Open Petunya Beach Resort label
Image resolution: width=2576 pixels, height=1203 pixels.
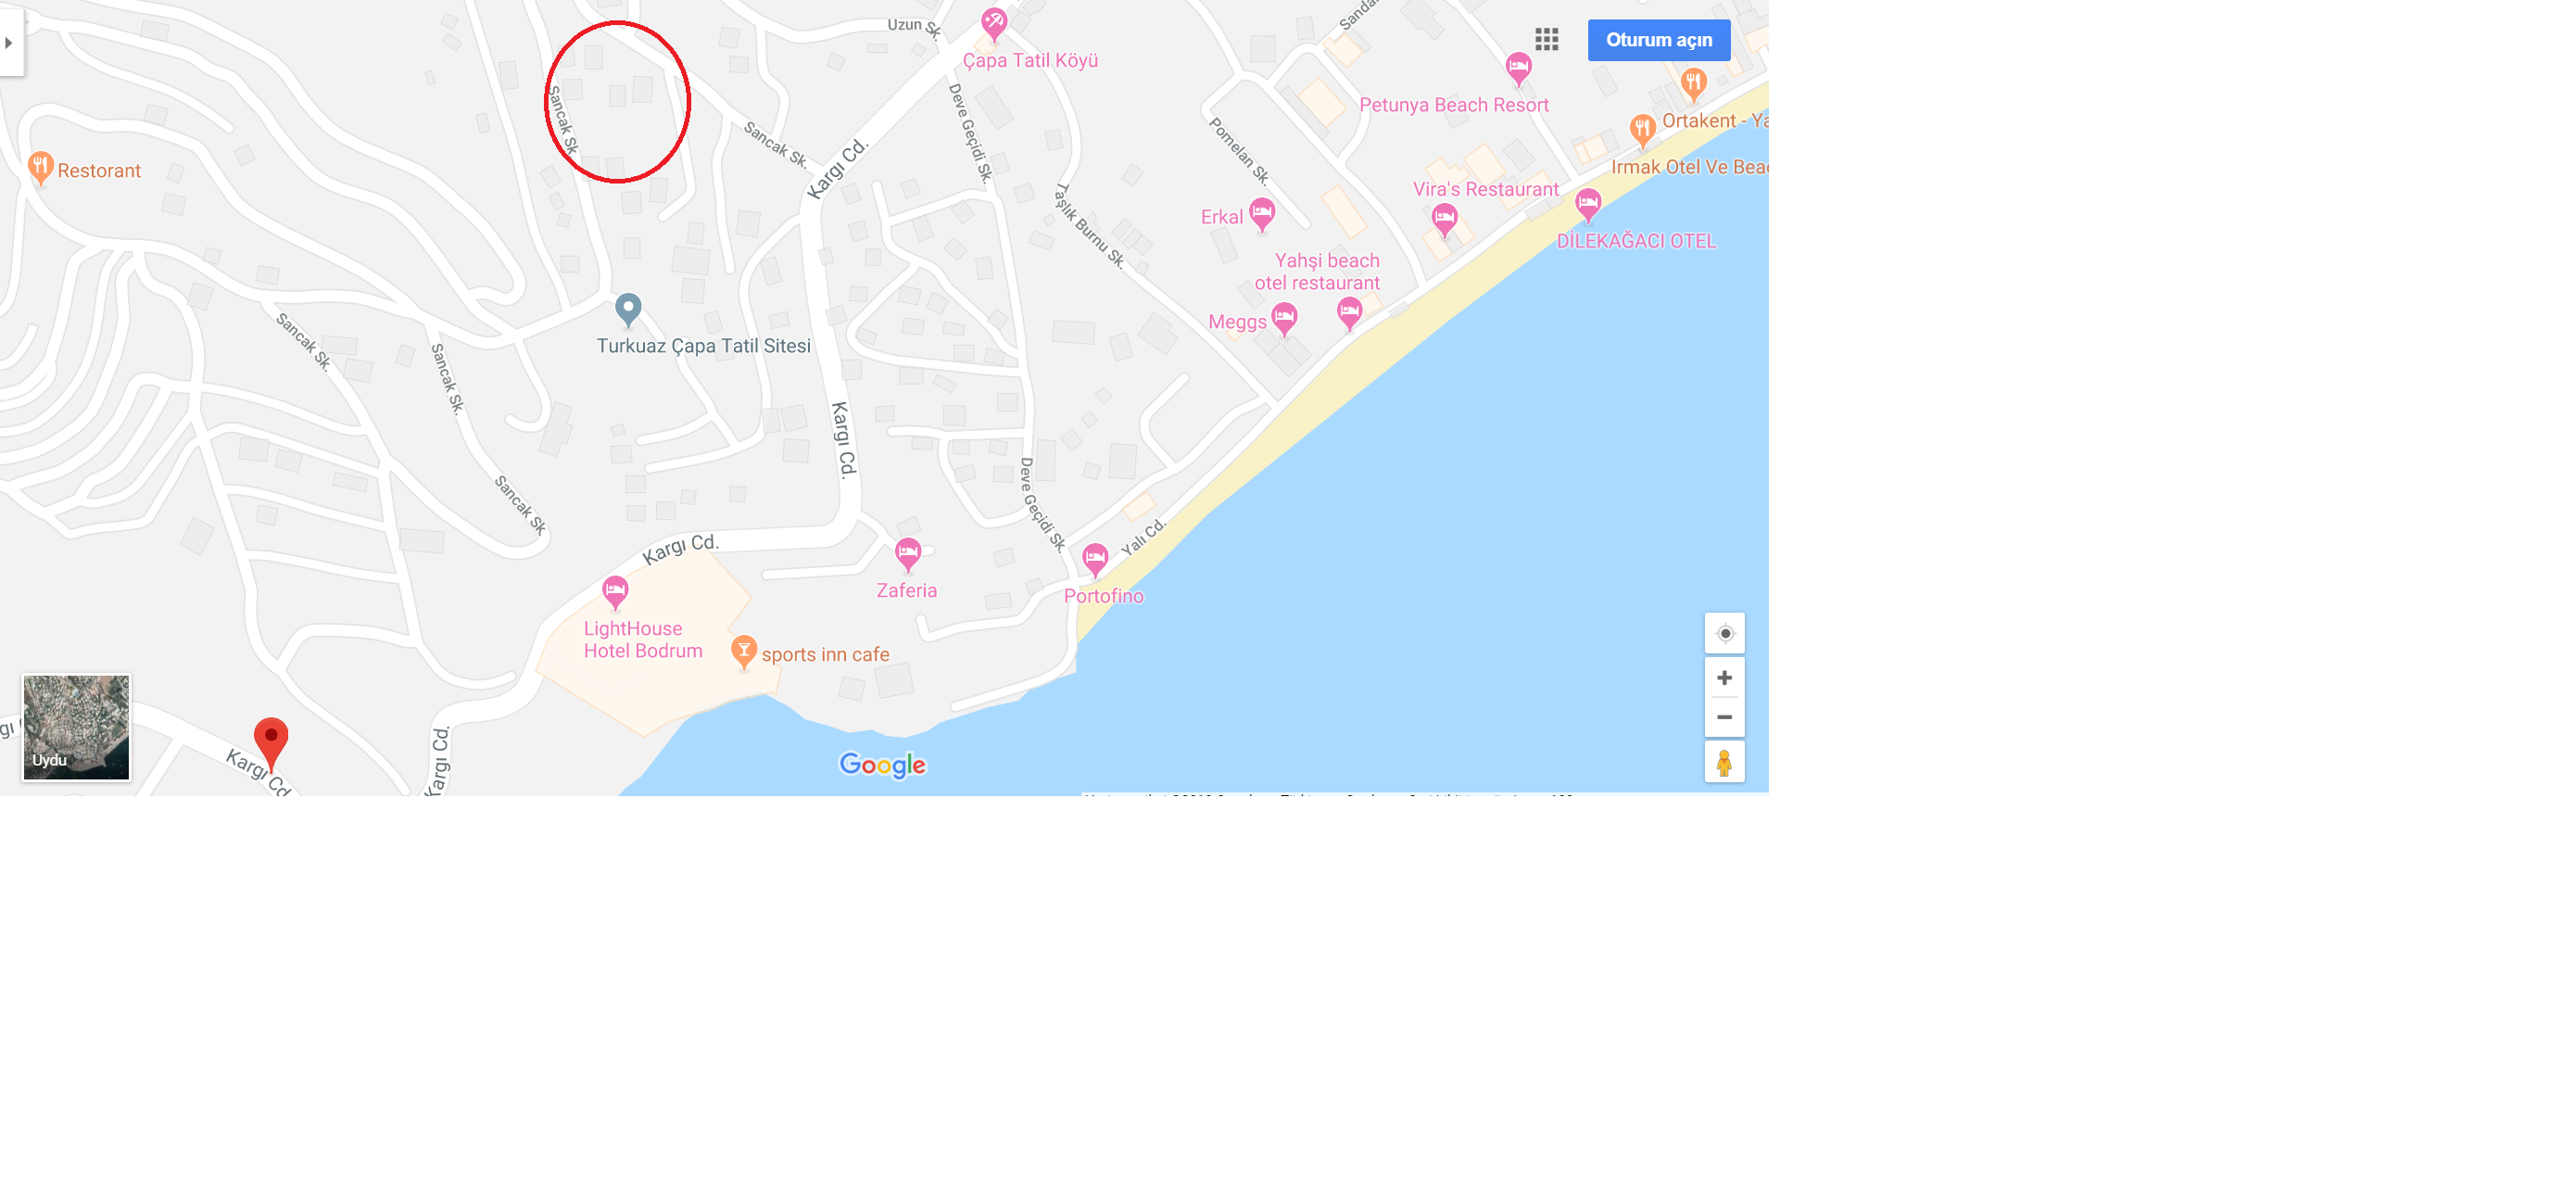[x=1454, y=105]
